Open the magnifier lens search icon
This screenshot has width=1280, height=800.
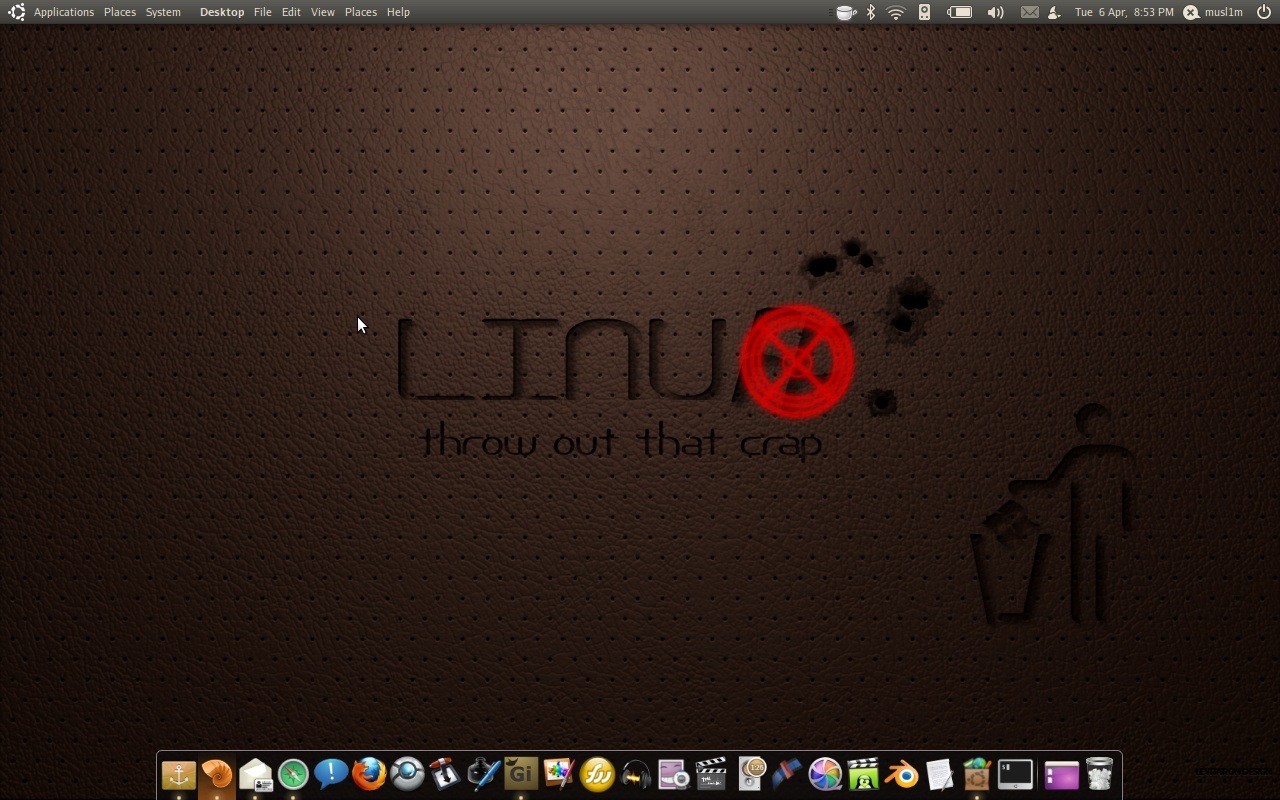(x=407, y=775)
